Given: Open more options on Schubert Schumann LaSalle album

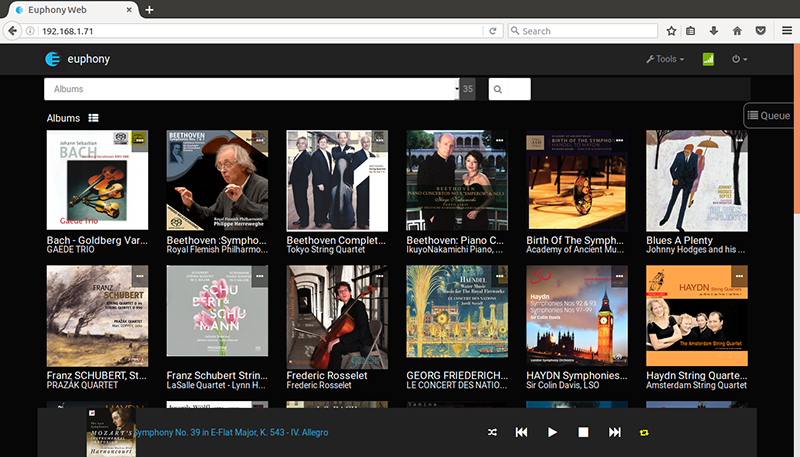Looking at the screenshot, I should (260, 276).
